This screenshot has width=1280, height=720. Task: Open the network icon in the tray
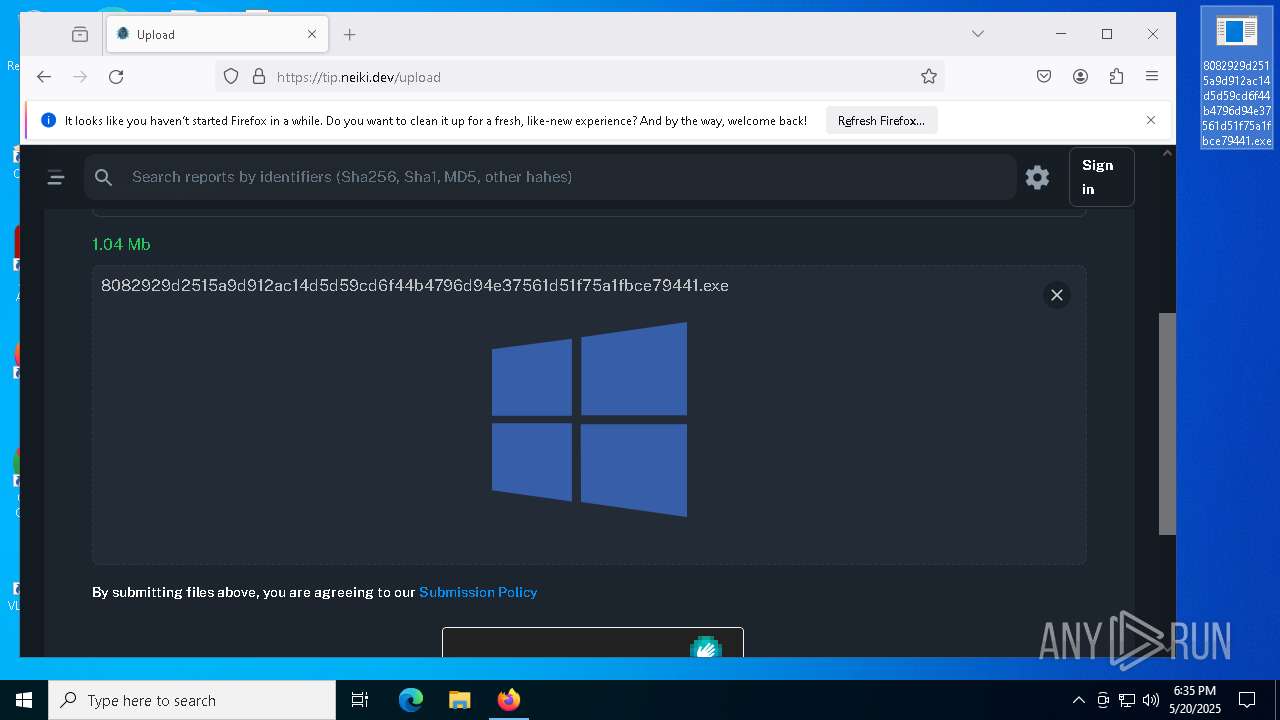click(1126, 700)
